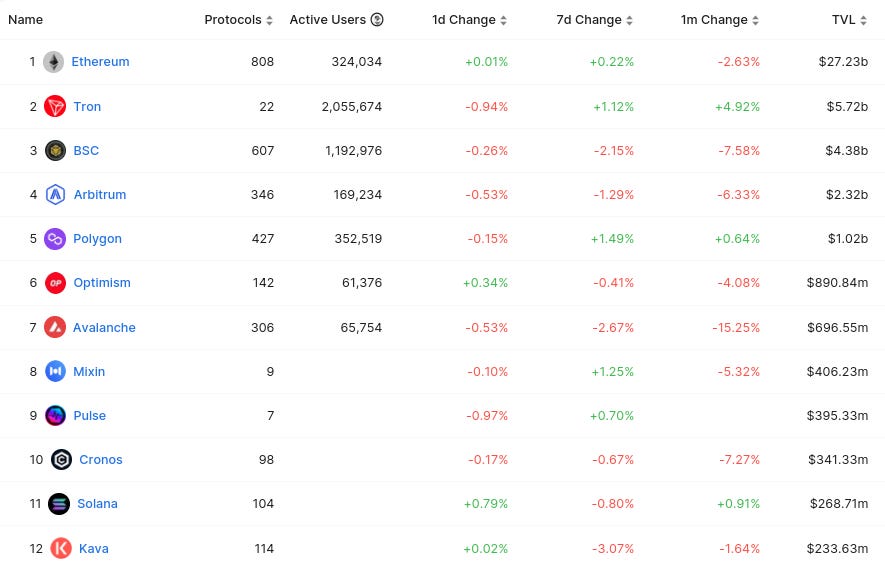This screenshot has height=570, width=885.
Task: Select Cronos TVL value $341.33m
Action: pos(838,460)
